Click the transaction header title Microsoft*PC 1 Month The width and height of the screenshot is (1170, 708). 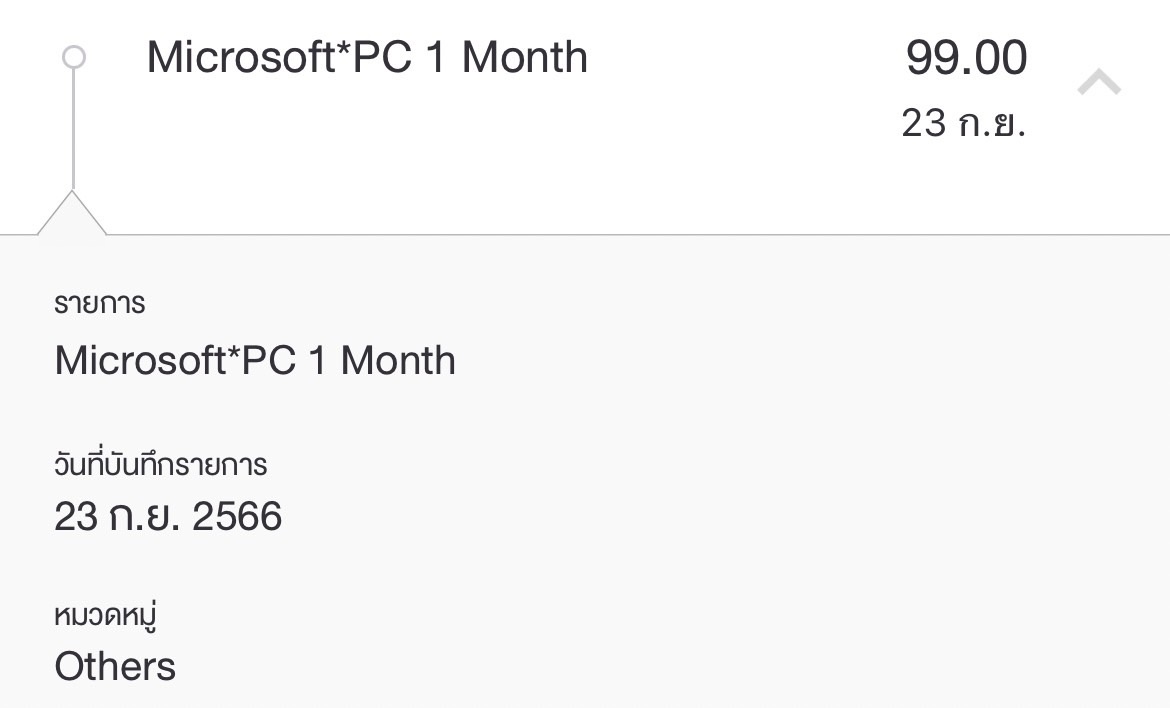coord(367,57)
